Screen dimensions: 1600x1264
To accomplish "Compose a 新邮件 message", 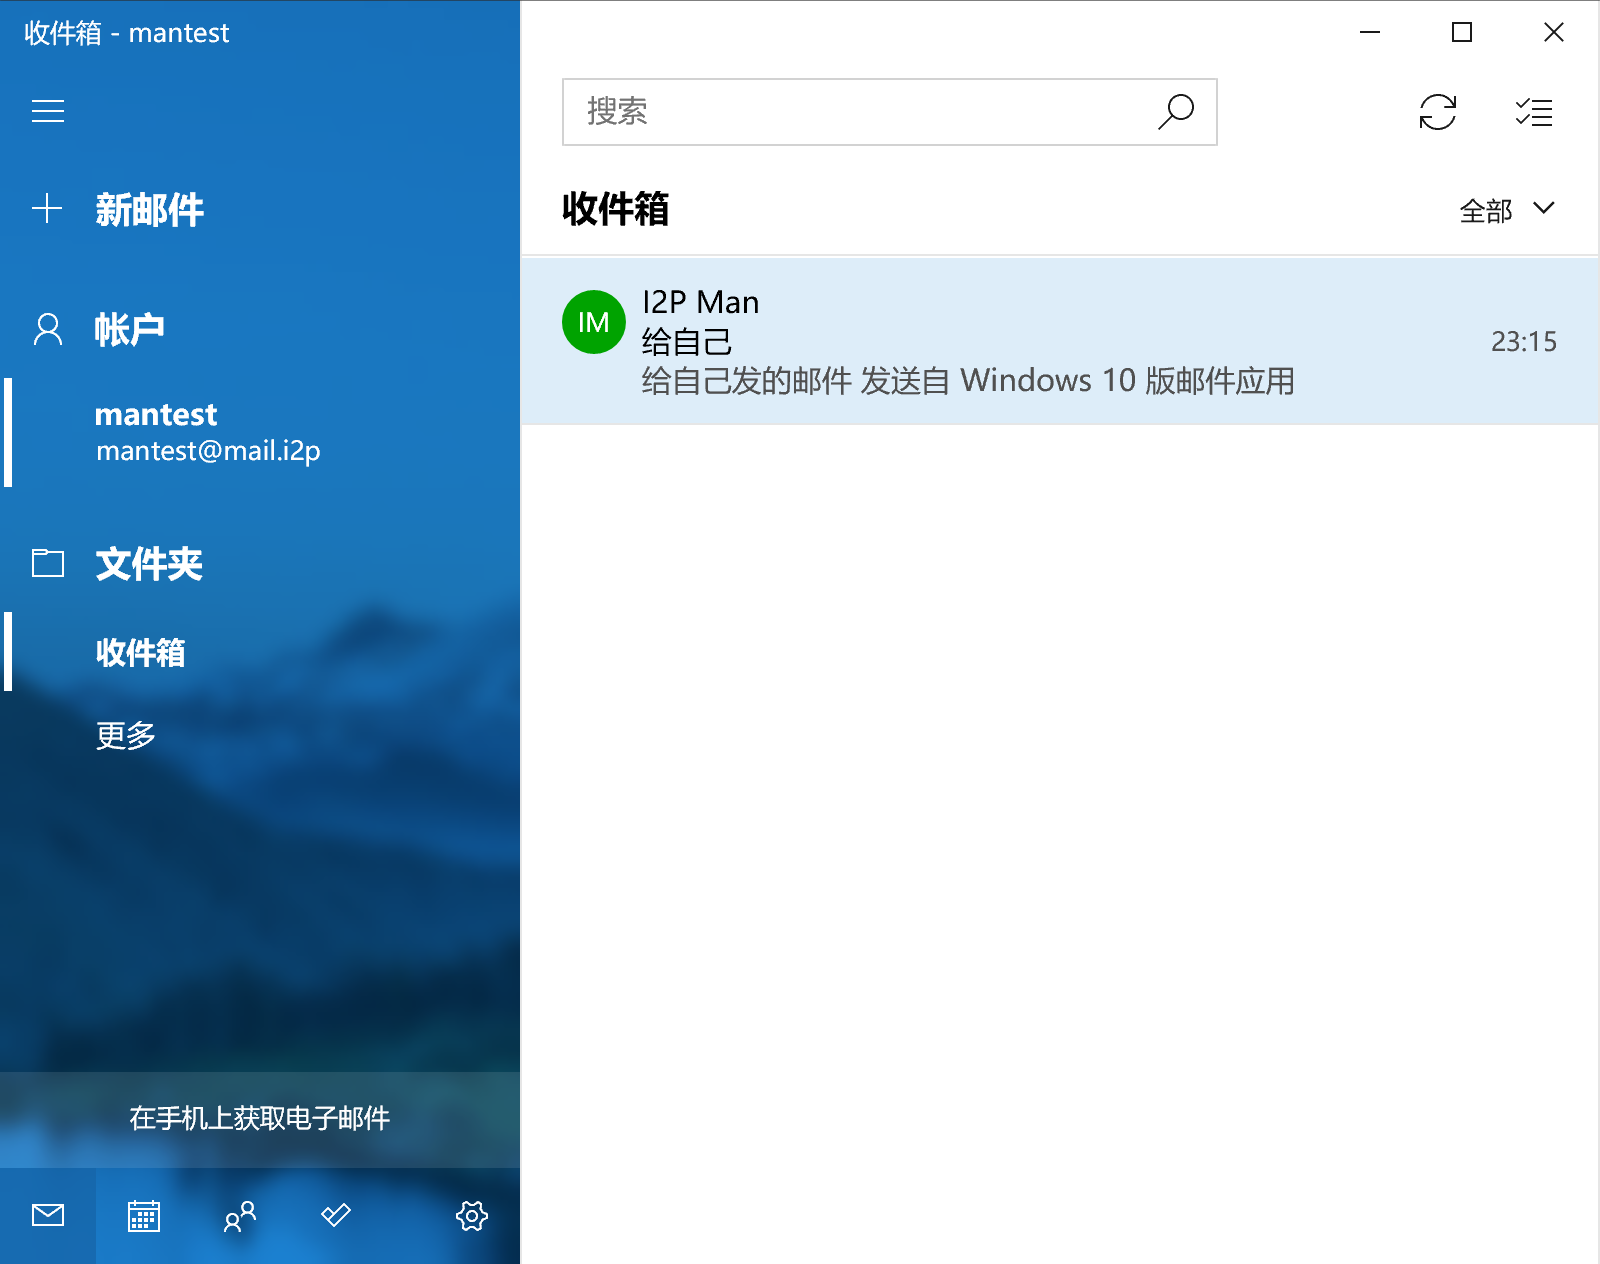I will (148, 210).
